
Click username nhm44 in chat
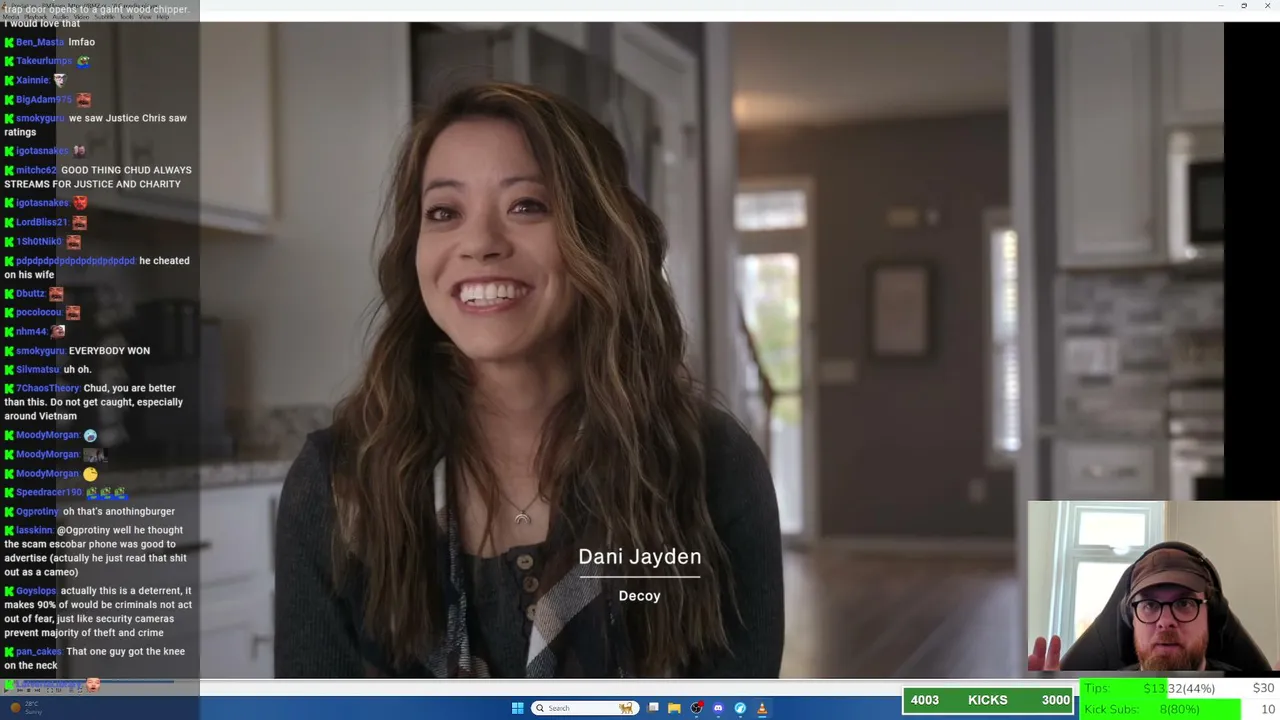click(x=31, y=332)
